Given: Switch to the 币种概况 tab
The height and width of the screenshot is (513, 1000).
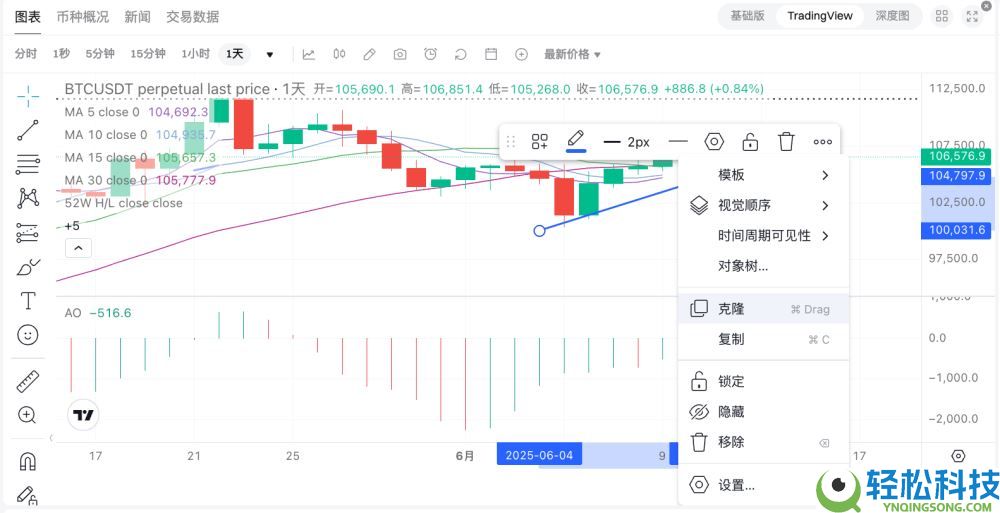Looking at the screenshot, I should [x=83, y=17].
